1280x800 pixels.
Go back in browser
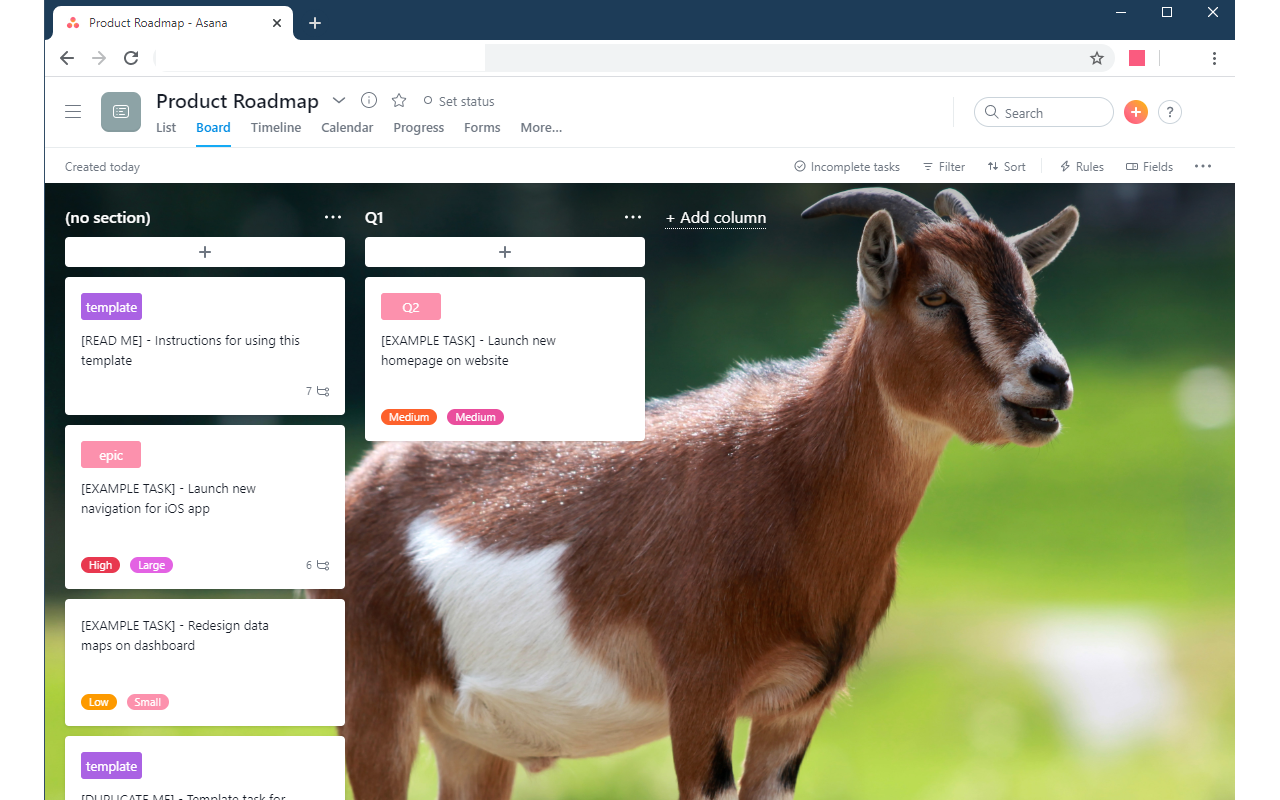(x=67, y=58)
